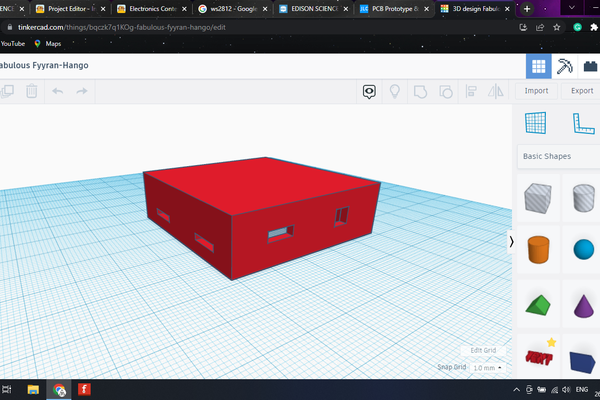Open the Maps bookmark

(x=48, y=44)
